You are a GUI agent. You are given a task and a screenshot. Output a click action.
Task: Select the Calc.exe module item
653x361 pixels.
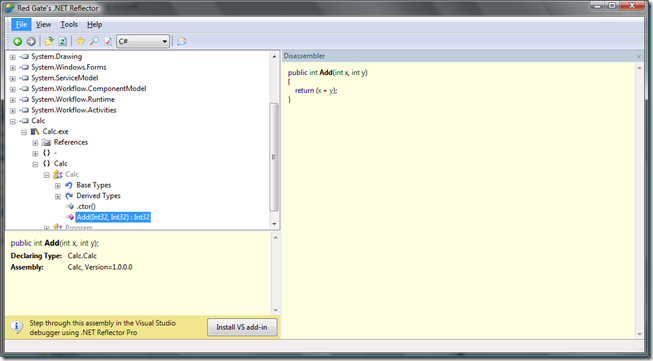pos(55,131)
